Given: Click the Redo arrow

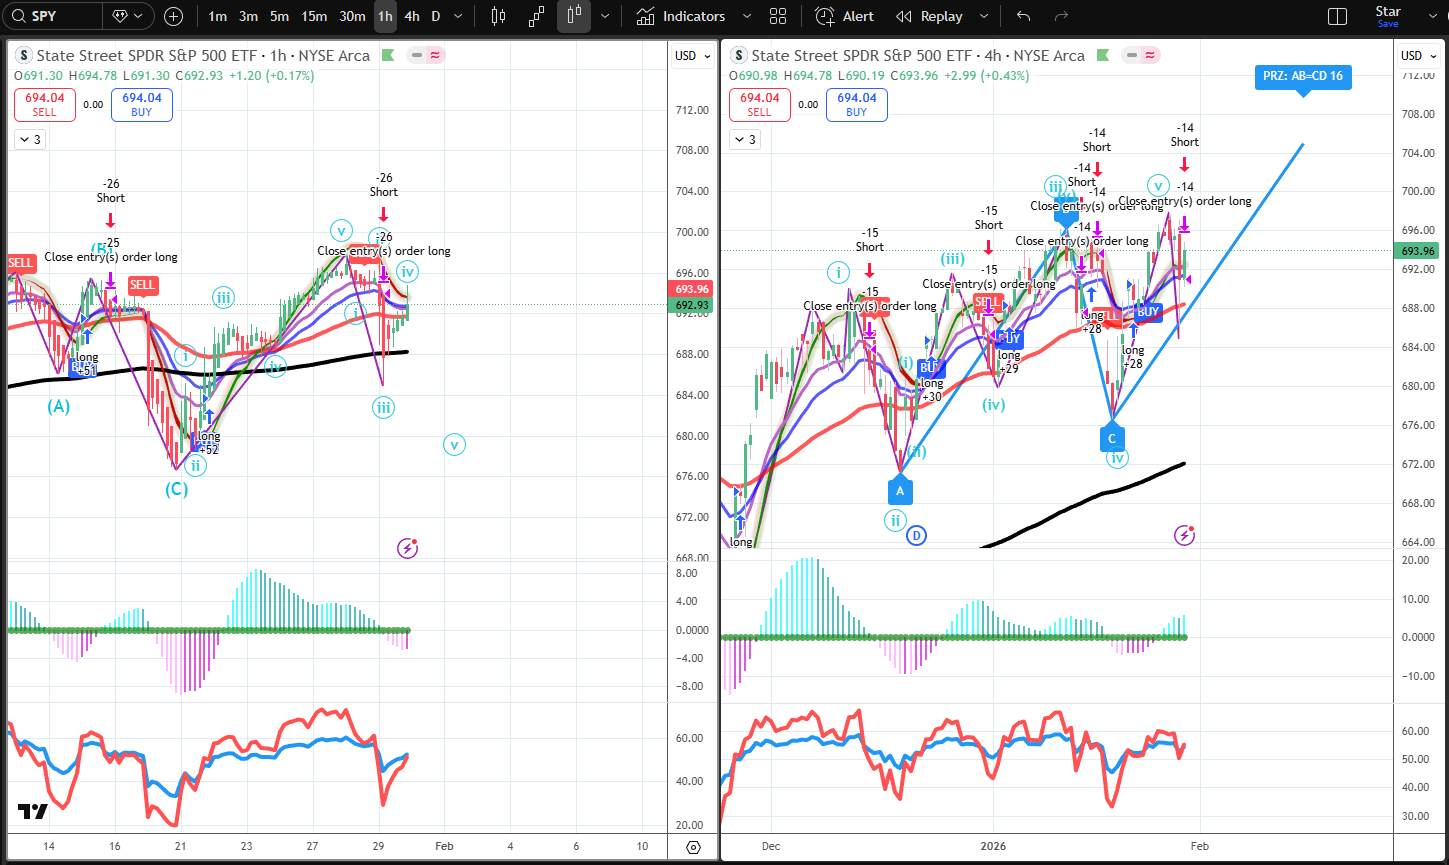Looking at the screenshot, I should click(1061, 16).
